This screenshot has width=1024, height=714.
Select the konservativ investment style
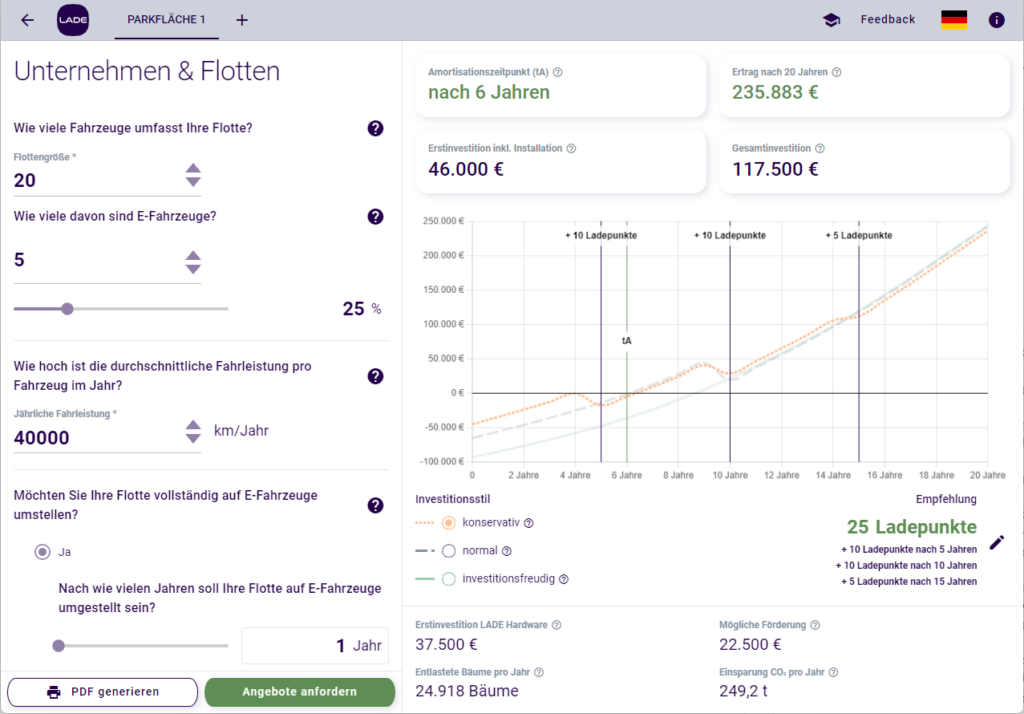pos(449,522)
